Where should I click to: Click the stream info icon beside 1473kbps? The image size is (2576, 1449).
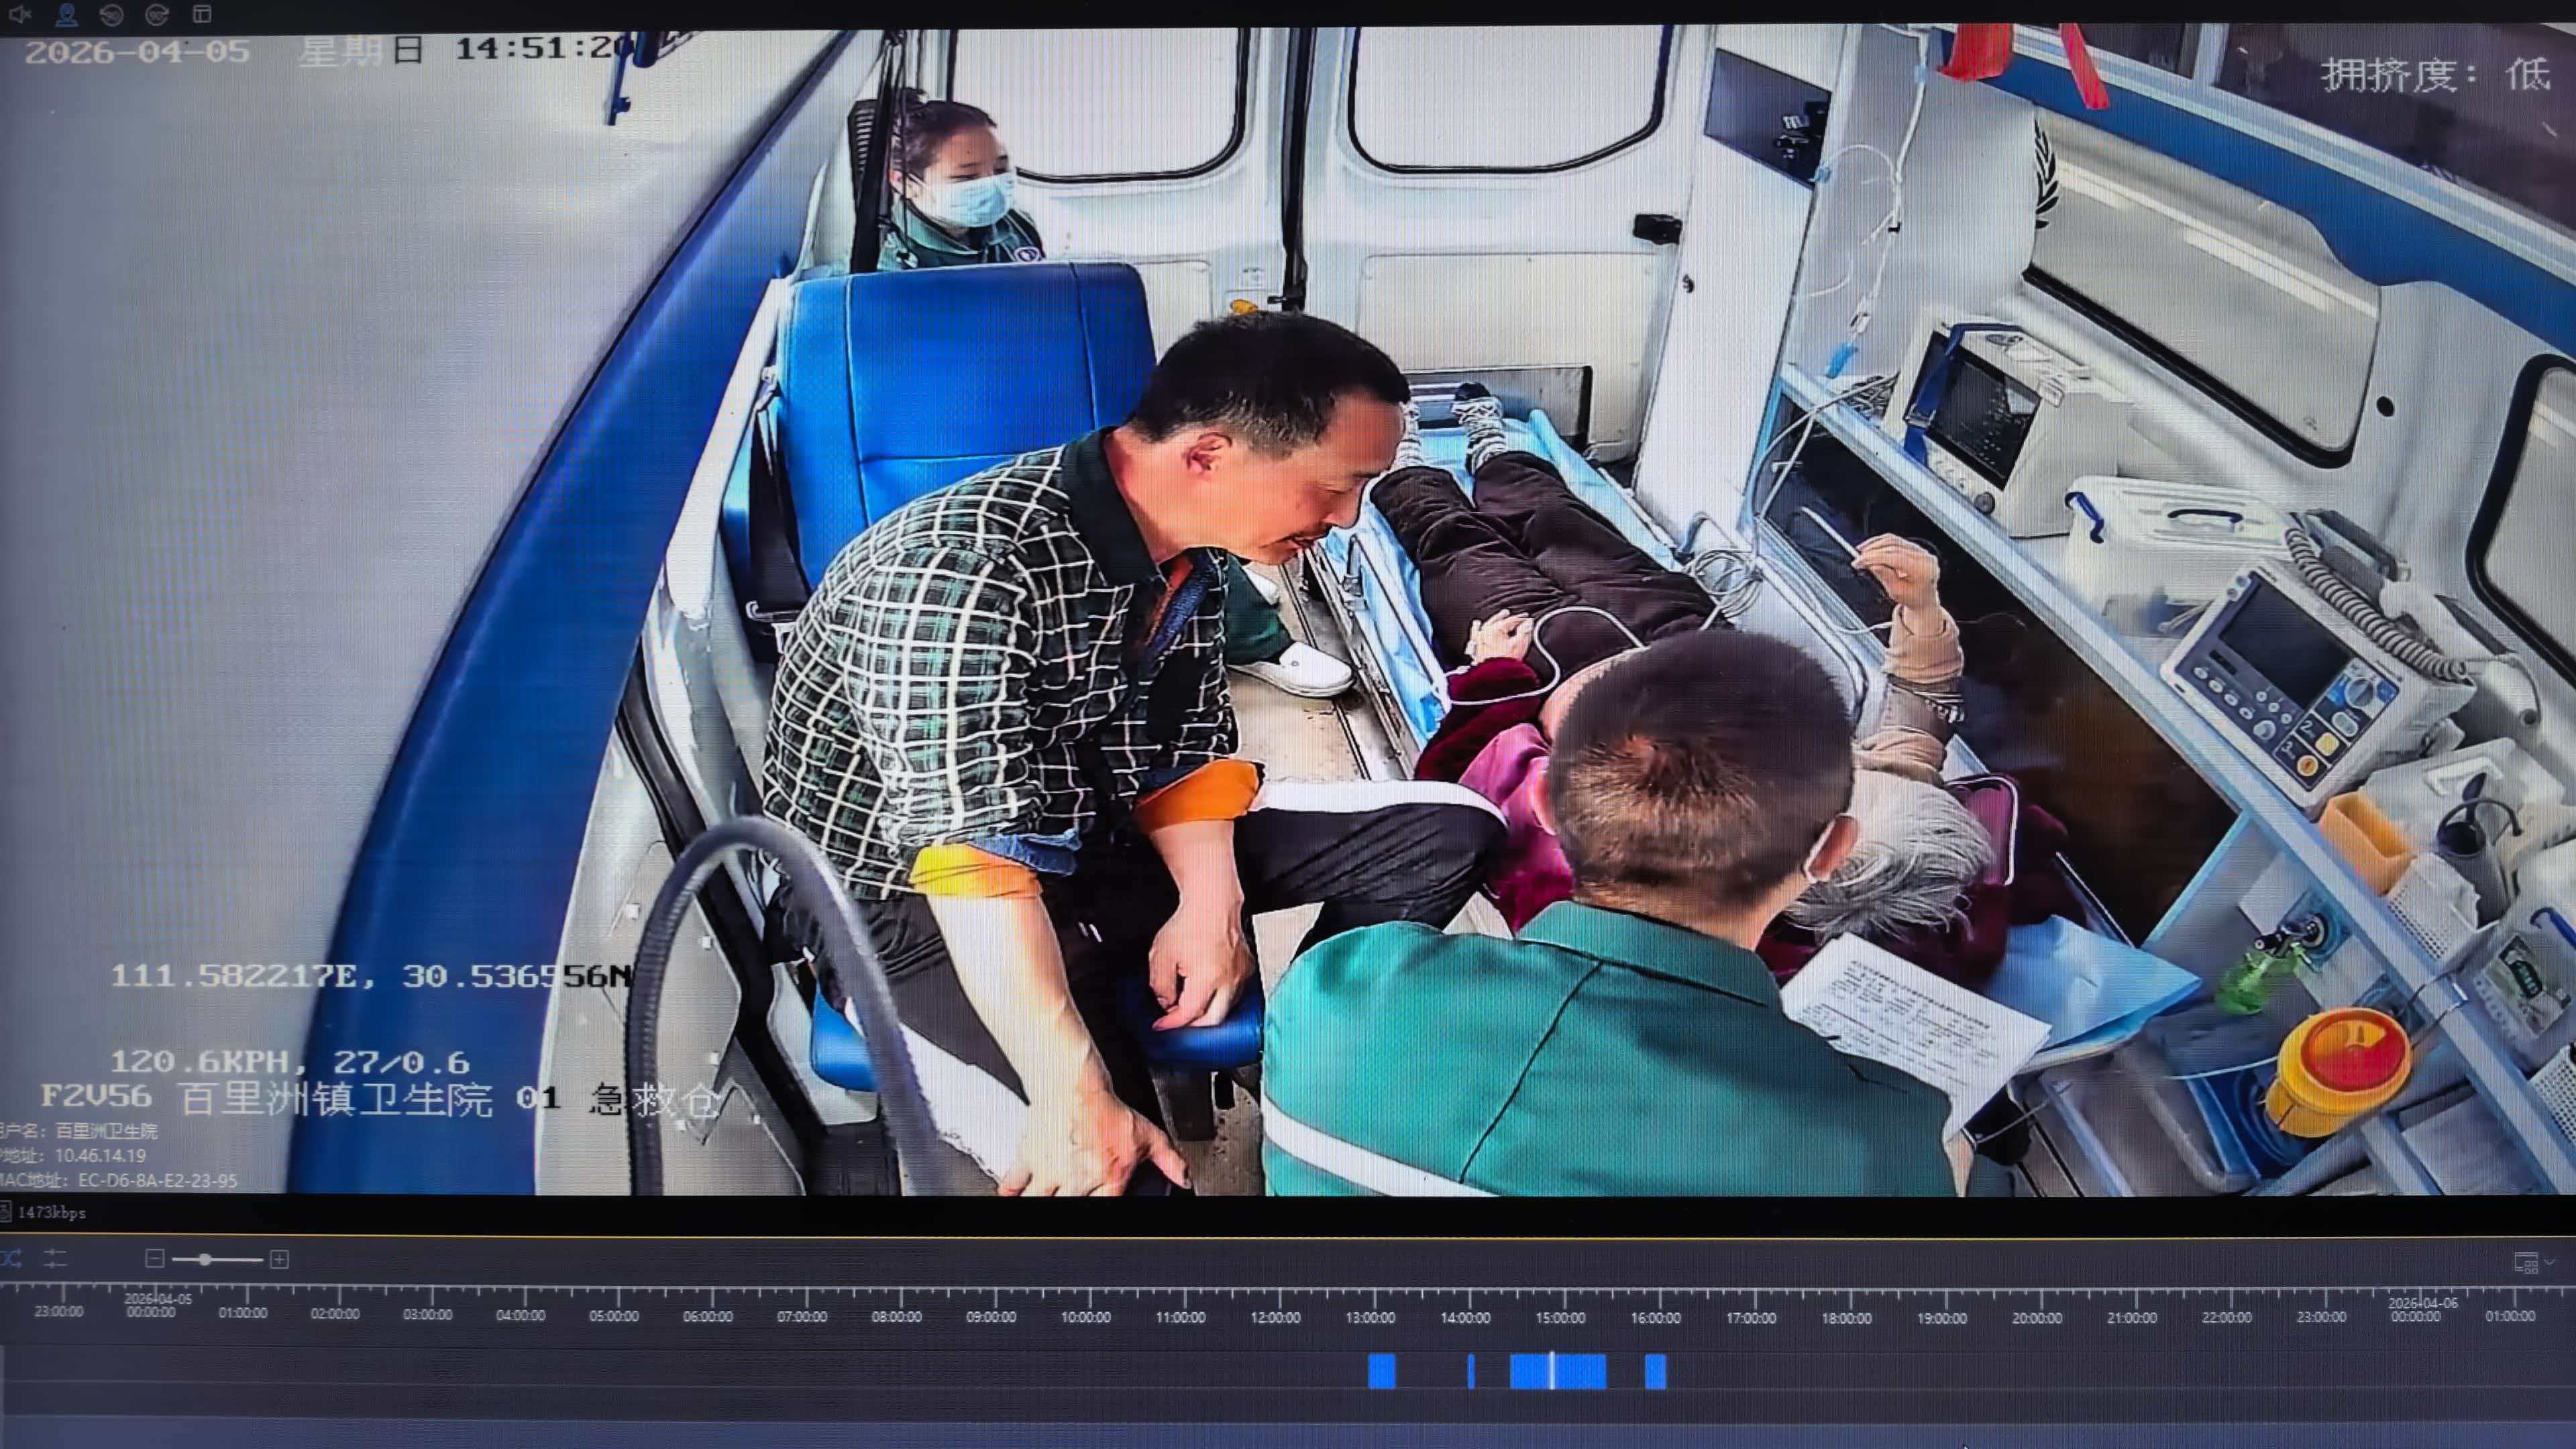tap(5, 1212)
